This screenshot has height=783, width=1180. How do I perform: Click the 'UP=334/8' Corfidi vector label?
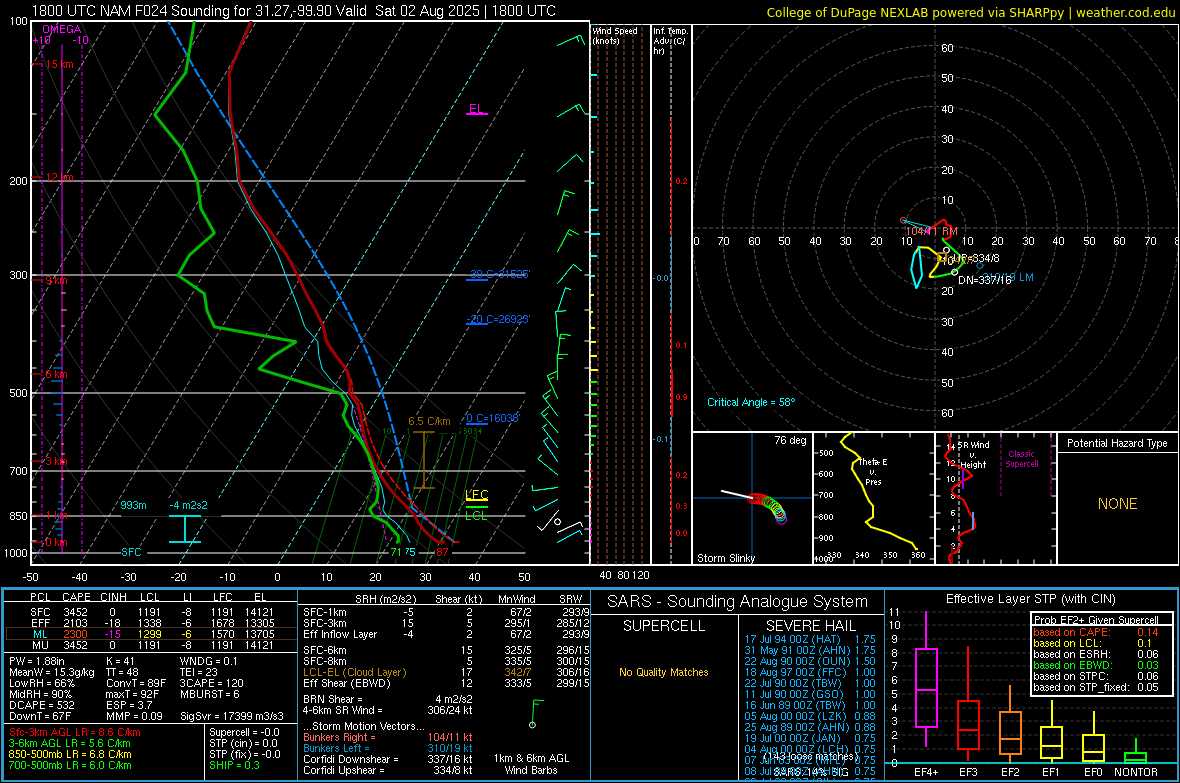pos(976,258)
